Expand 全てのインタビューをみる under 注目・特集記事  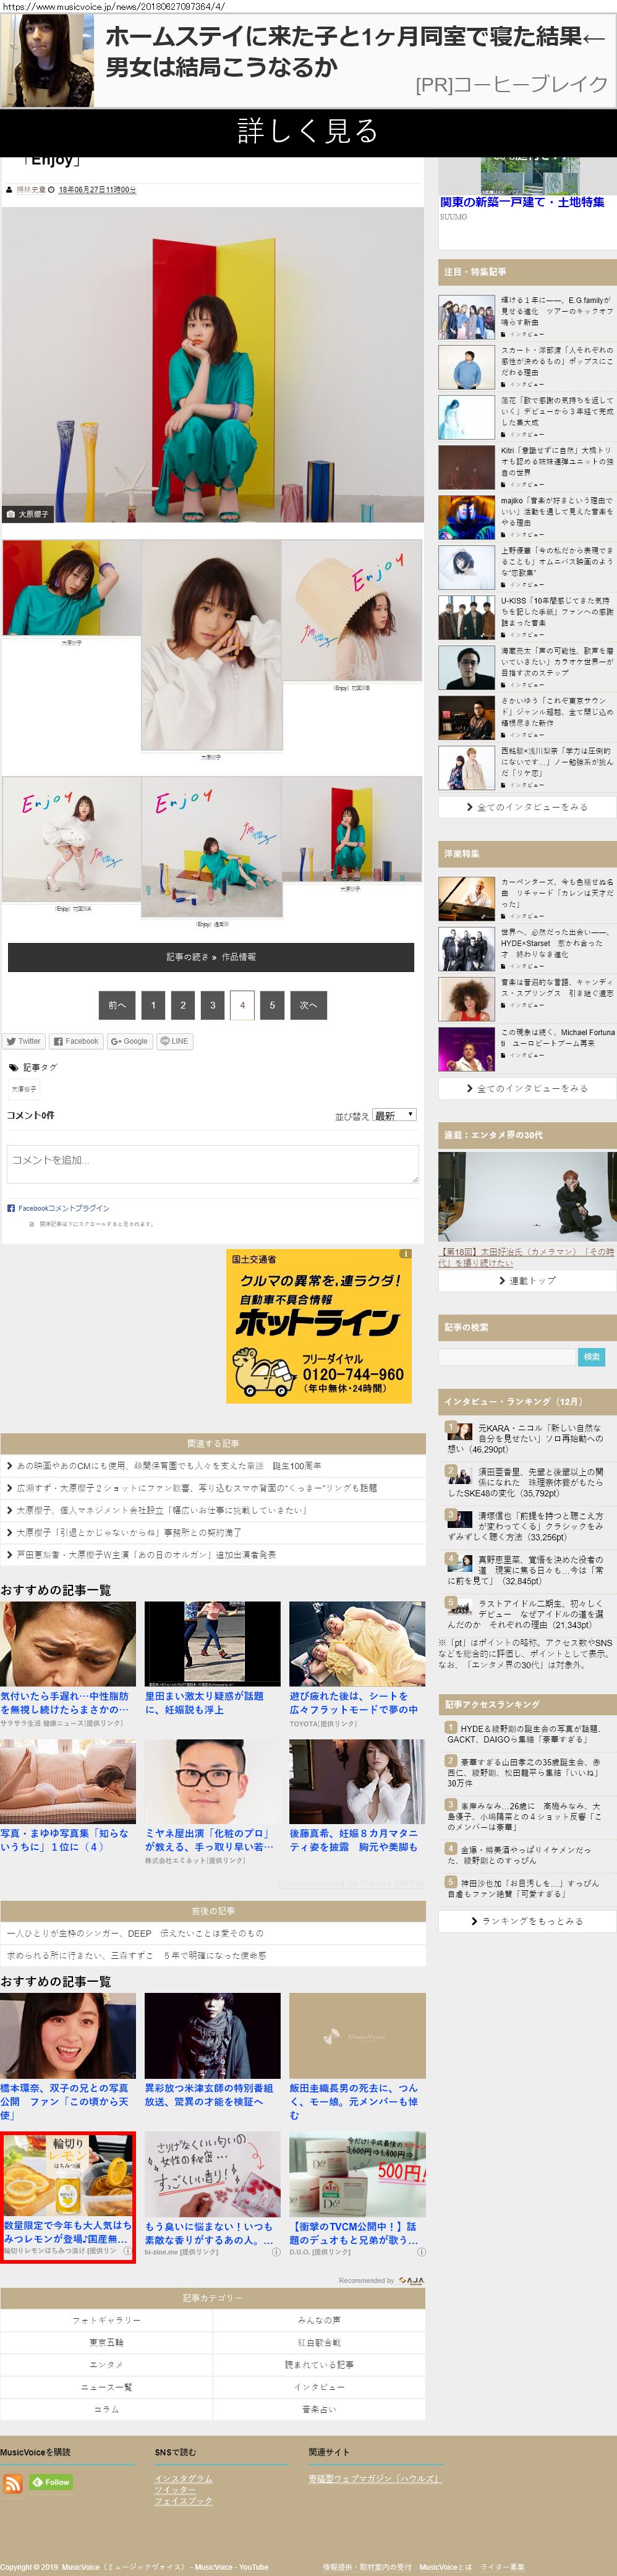527,807
